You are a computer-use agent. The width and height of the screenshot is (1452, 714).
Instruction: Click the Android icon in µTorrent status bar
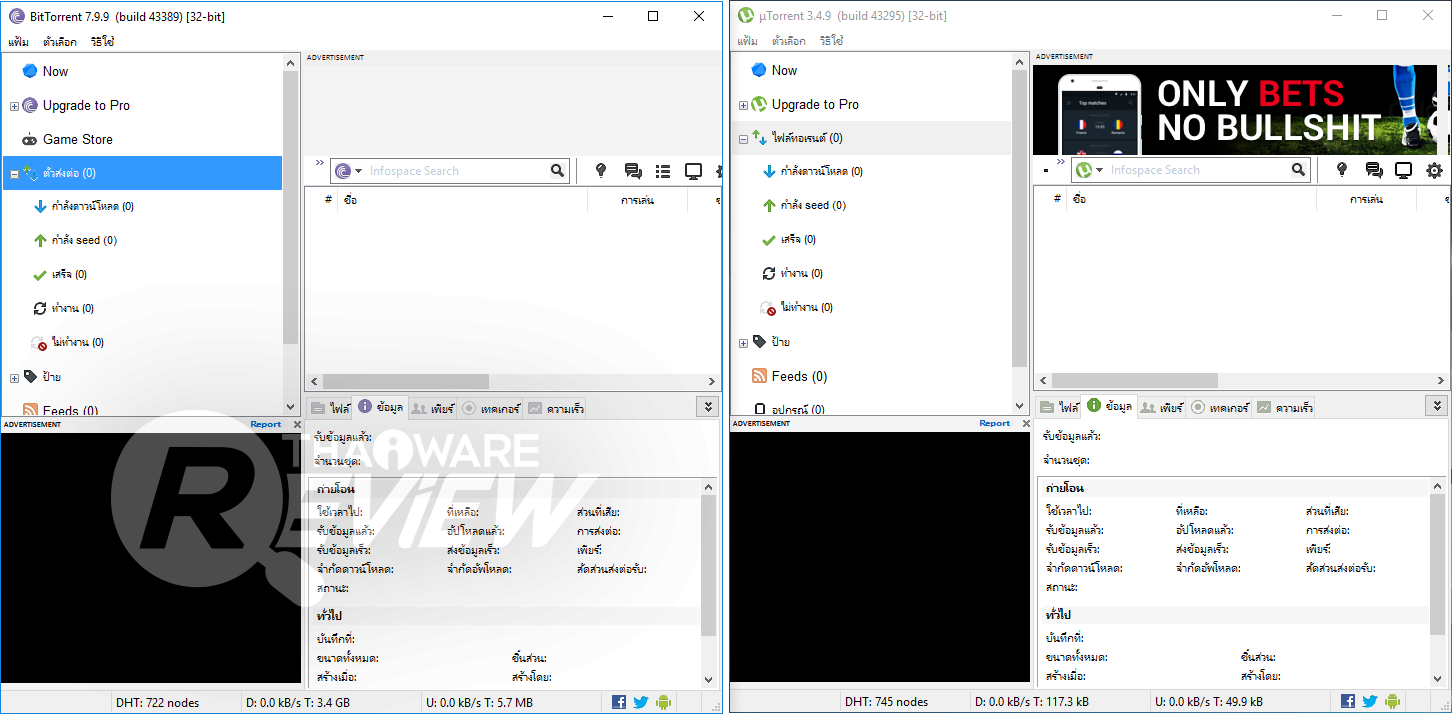[x=1392, y=701]
